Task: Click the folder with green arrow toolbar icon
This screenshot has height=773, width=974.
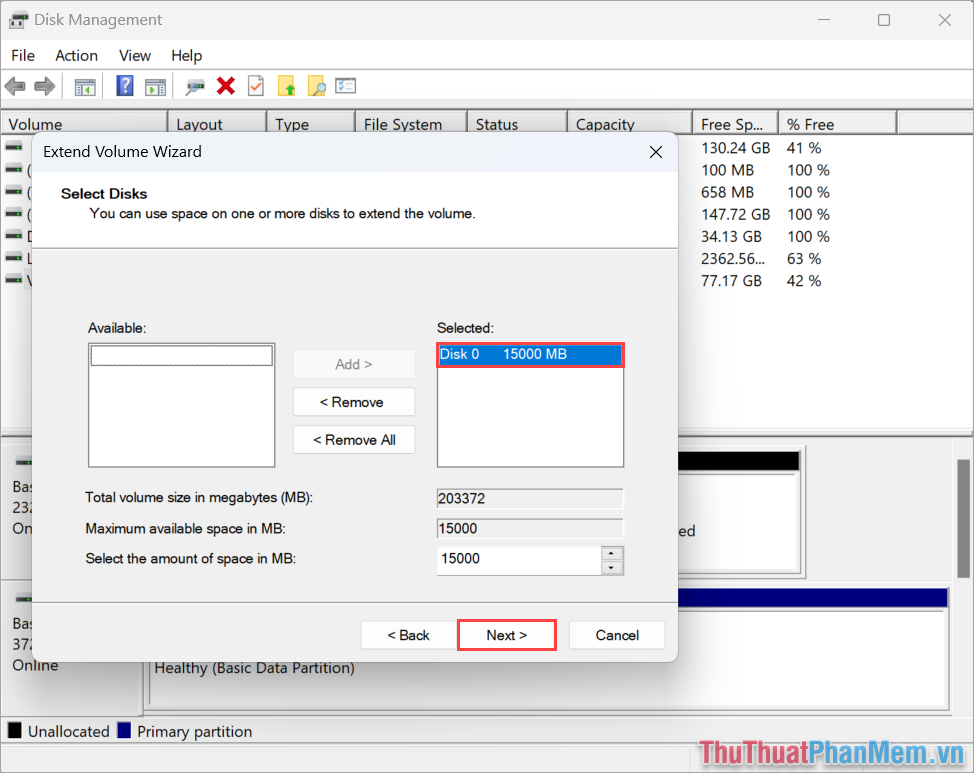Action: (x=287, y=86)
